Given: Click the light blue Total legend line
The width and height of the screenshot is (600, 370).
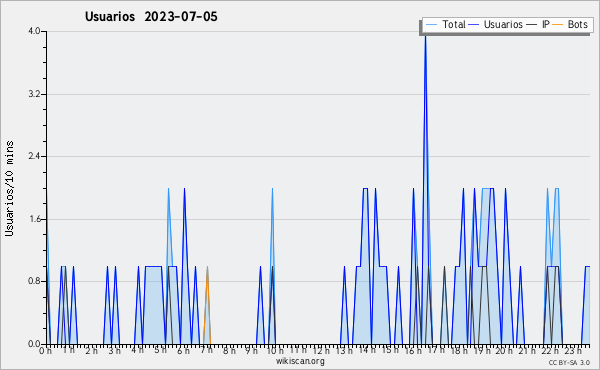Looking at the screenshot, I should pyautogui.click(x=431, y=25).
